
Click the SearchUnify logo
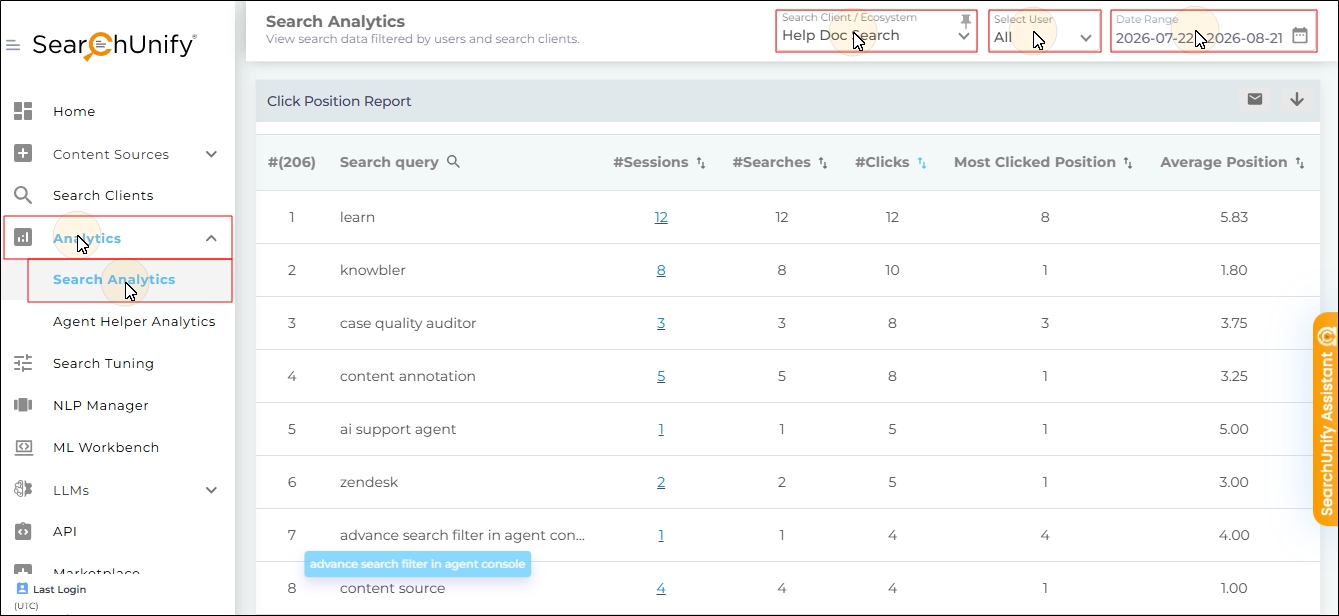(114, 45)
